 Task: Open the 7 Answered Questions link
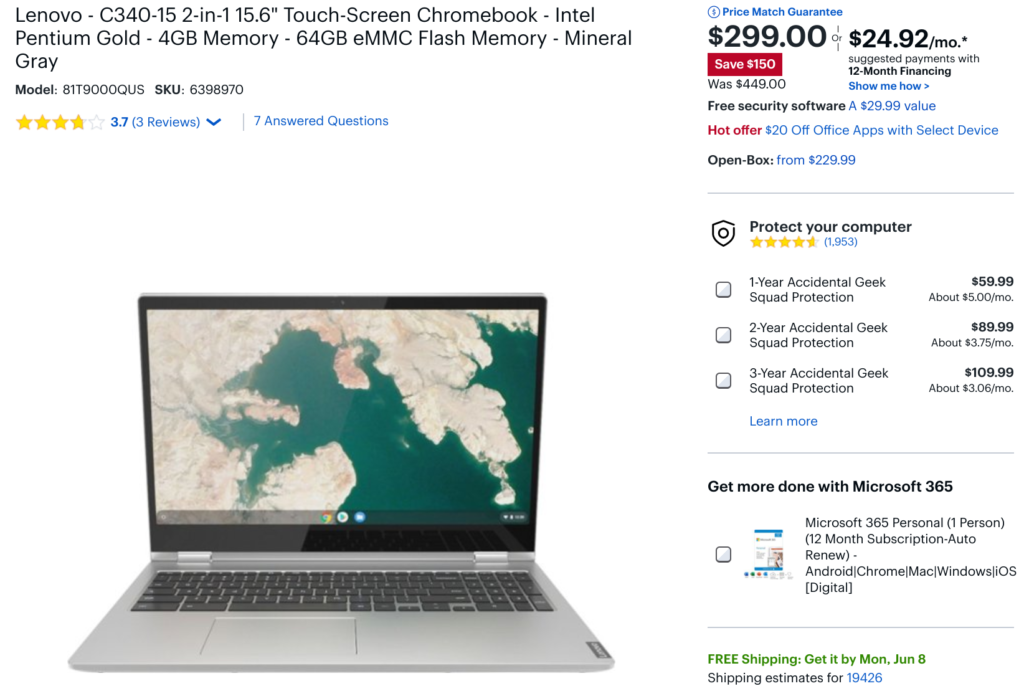(x=321, y=121)
